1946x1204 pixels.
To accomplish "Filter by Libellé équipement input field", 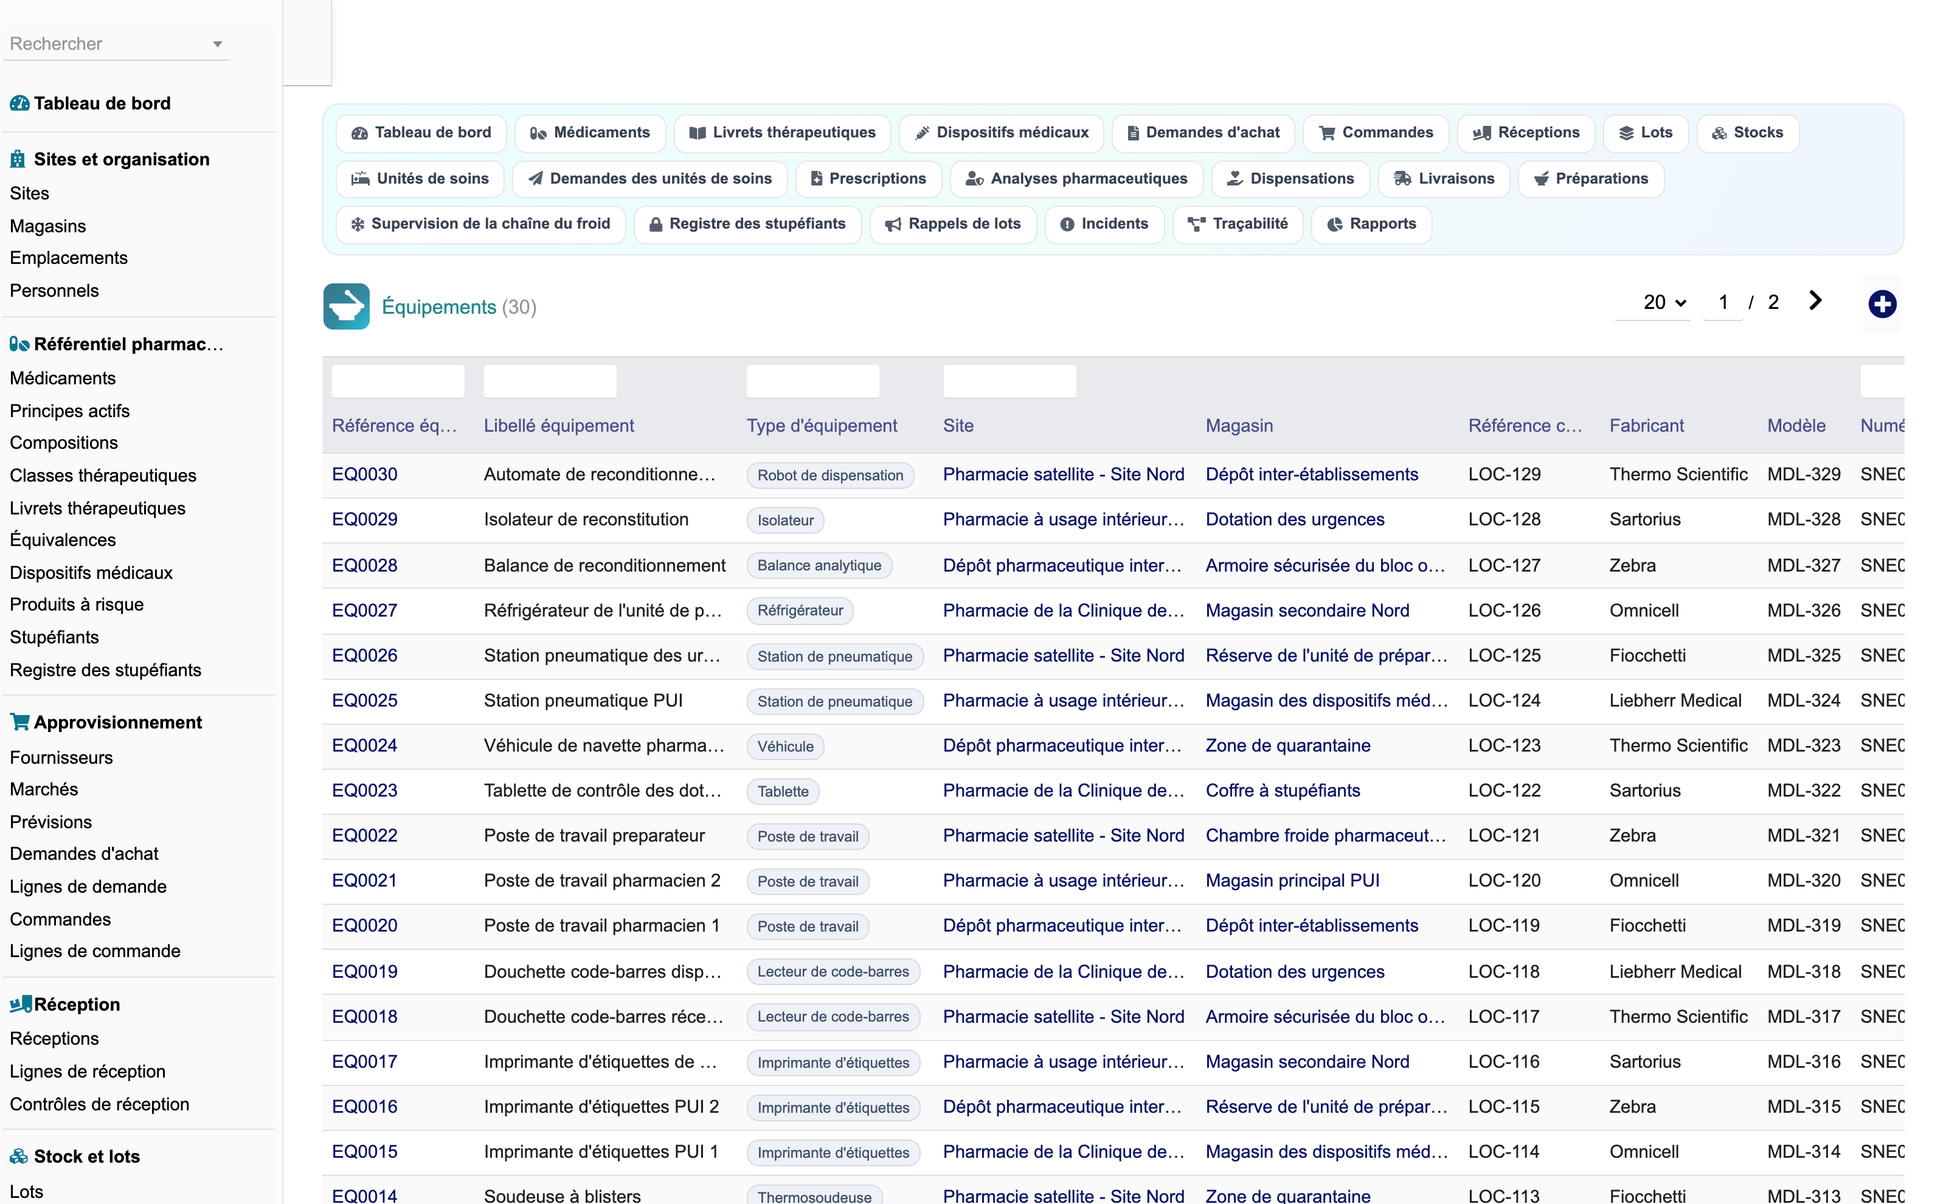I will coord(550,381).
